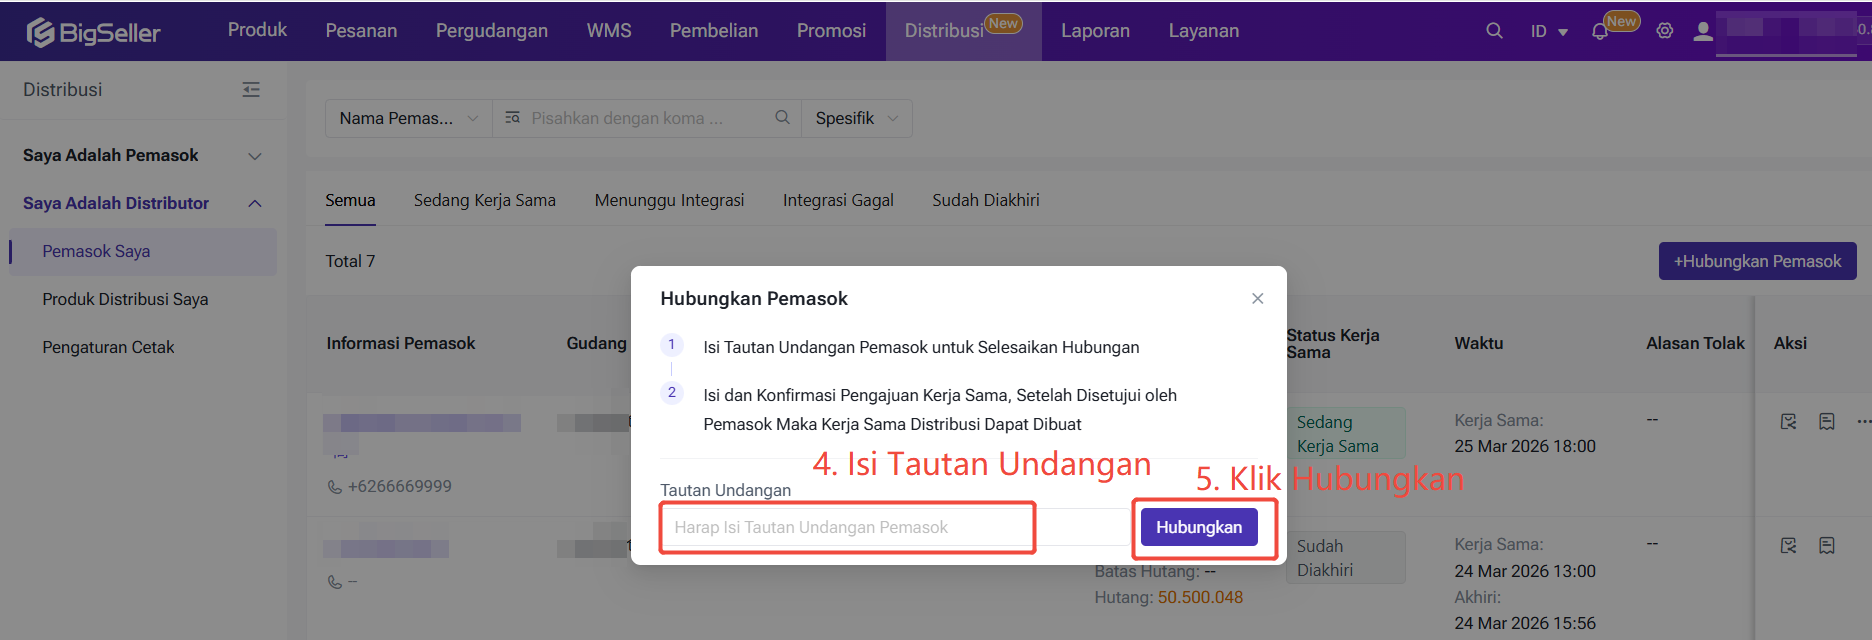Screen dimensions: 1872x640
Task: Click the +Hubungkan Pemasok button
Action: tap(1757, 261)
